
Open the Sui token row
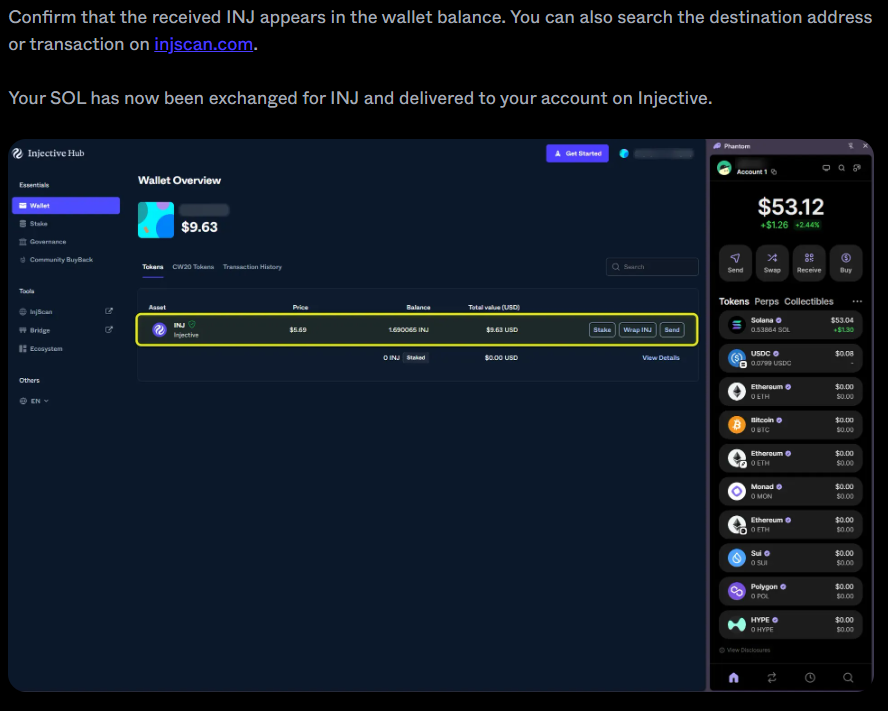click(x=791, y=558)
